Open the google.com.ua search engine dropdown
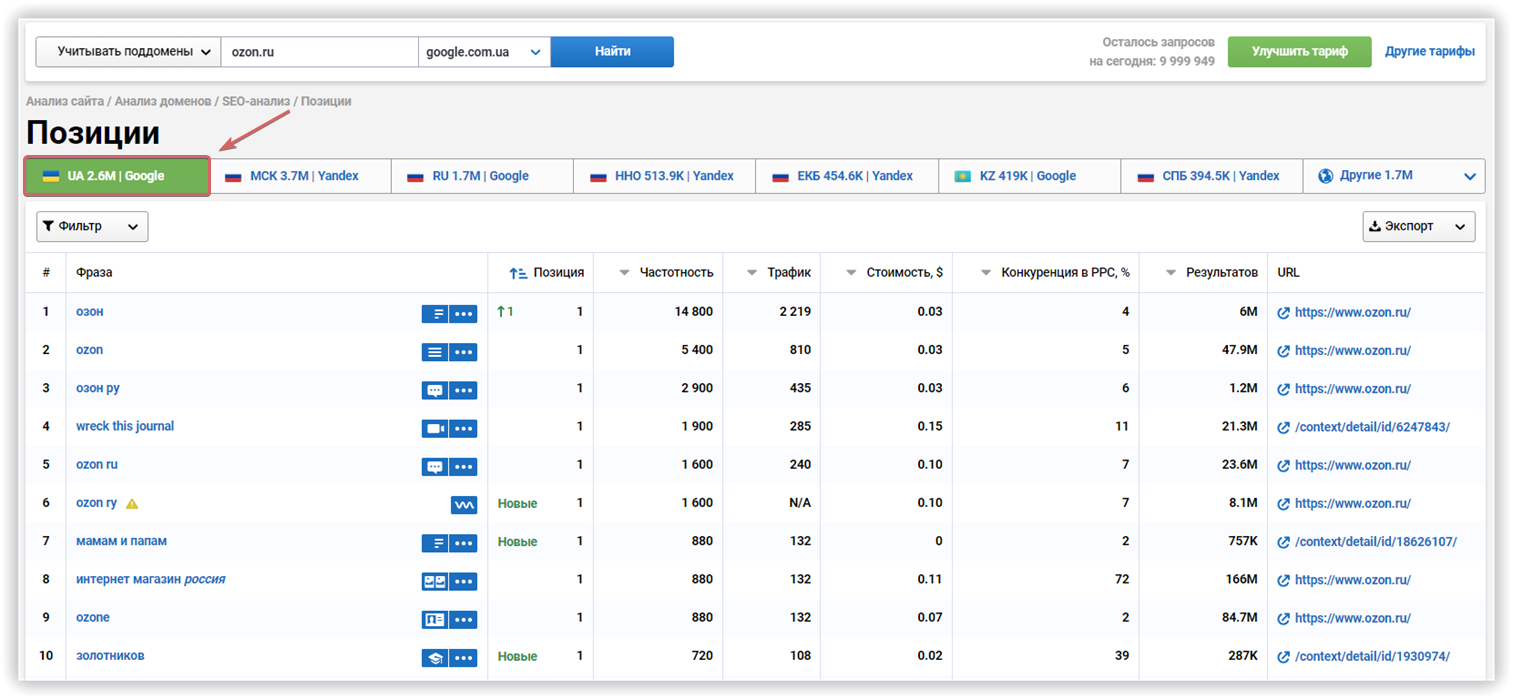Image resolution: width=1513 pixels, height=699 pixels. click(x=484, y=52)
